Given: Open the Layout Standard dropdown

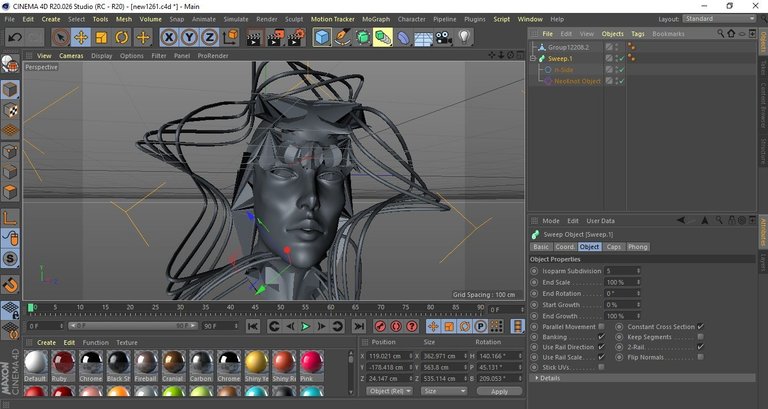Looking at the screenshot, I should (719, 19).
